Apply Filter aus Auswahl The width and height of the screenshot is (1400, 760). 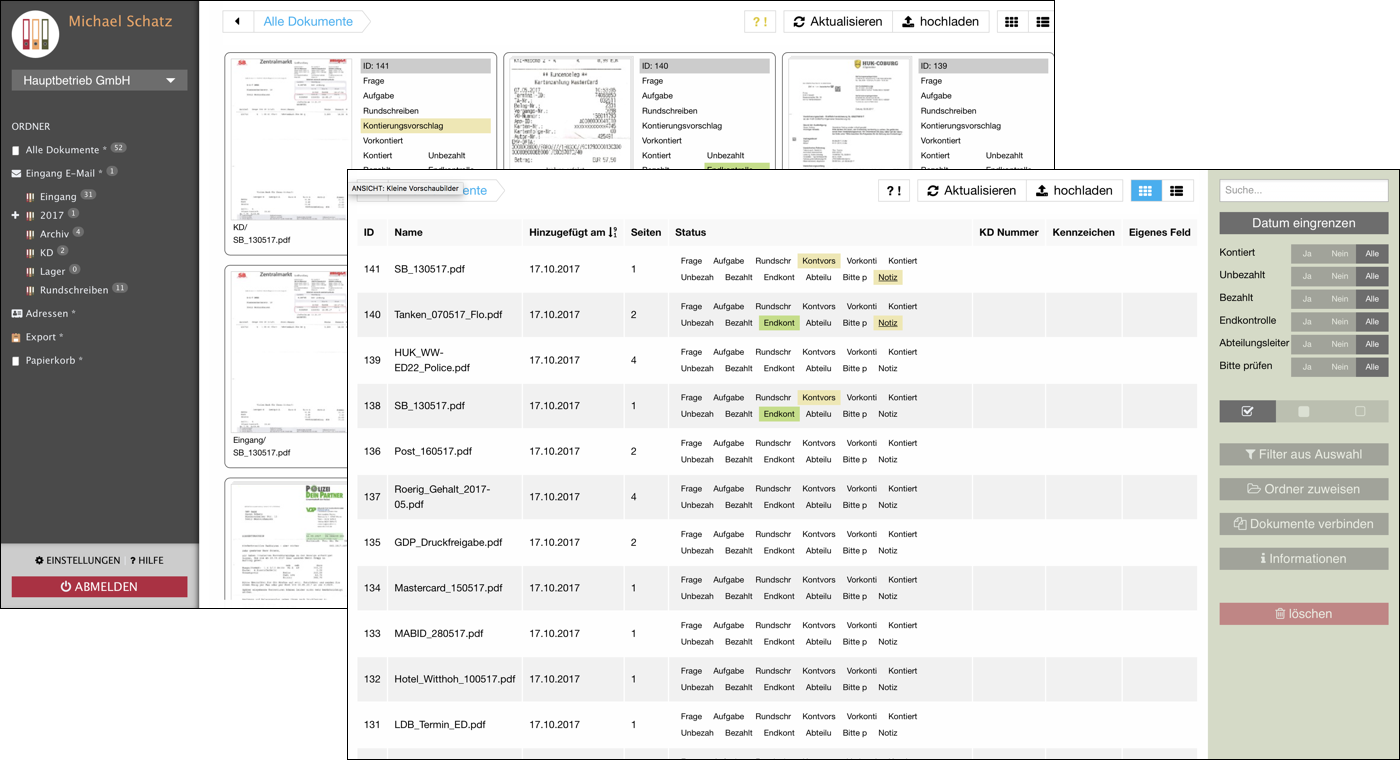[x=1303, y=454]
